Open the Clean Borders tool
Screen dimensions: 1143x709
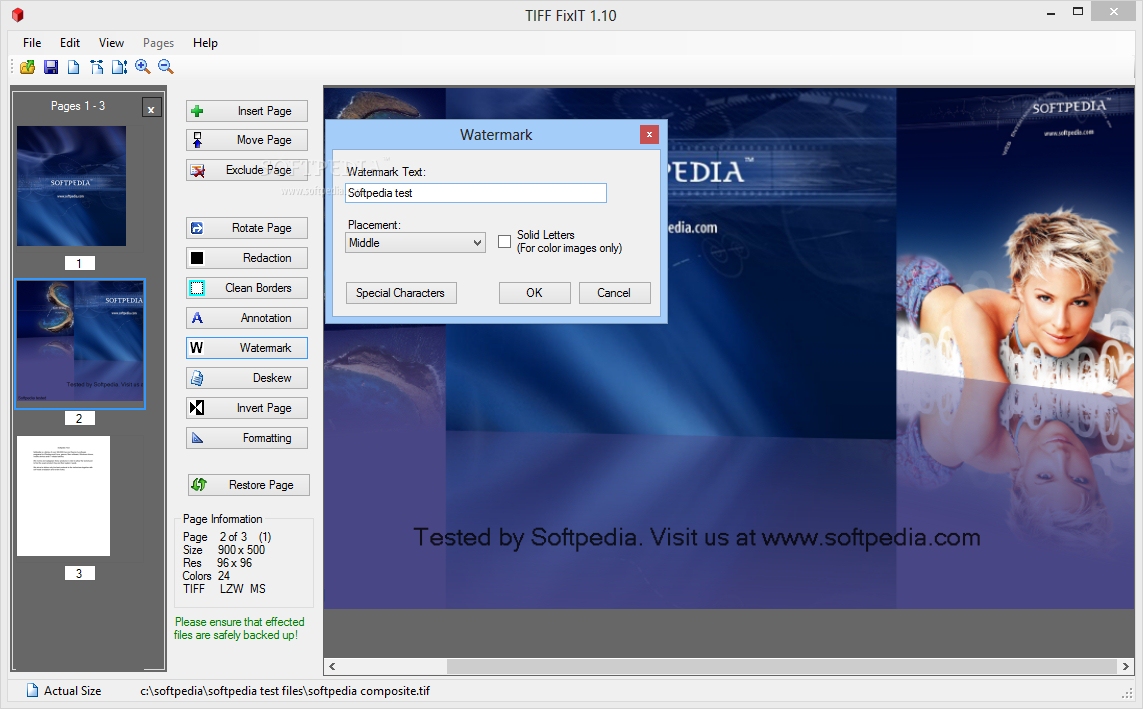click(247, 288)
